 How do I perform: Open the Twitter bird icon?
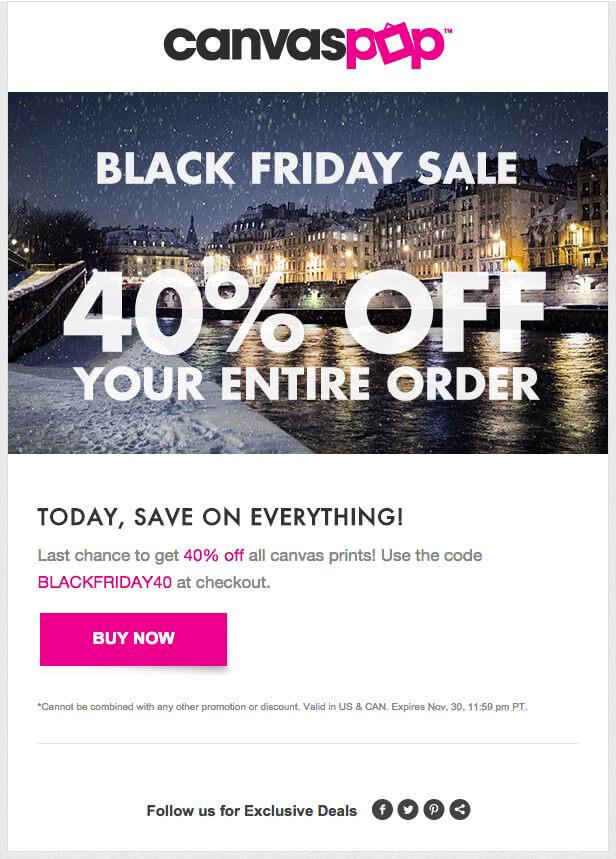(408, 810)
